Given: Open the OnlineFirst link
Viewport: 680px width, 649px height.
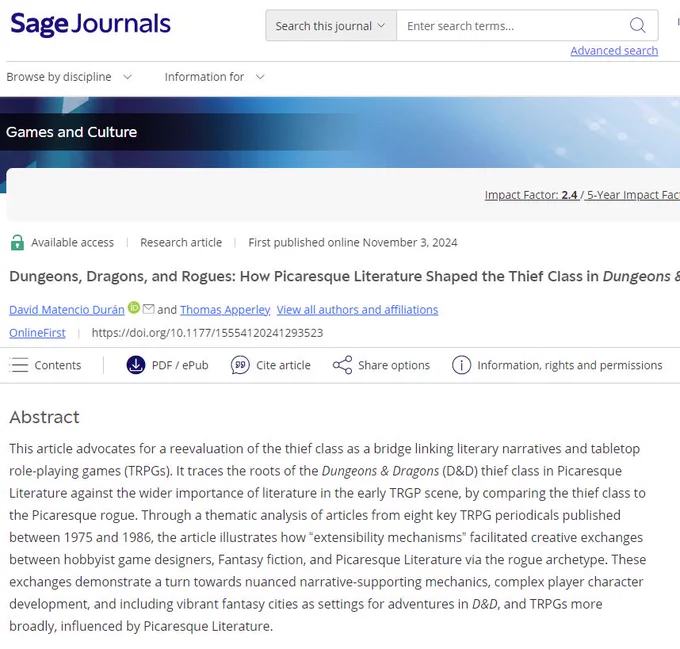Looking at the screenshot, I should [37, 333].
